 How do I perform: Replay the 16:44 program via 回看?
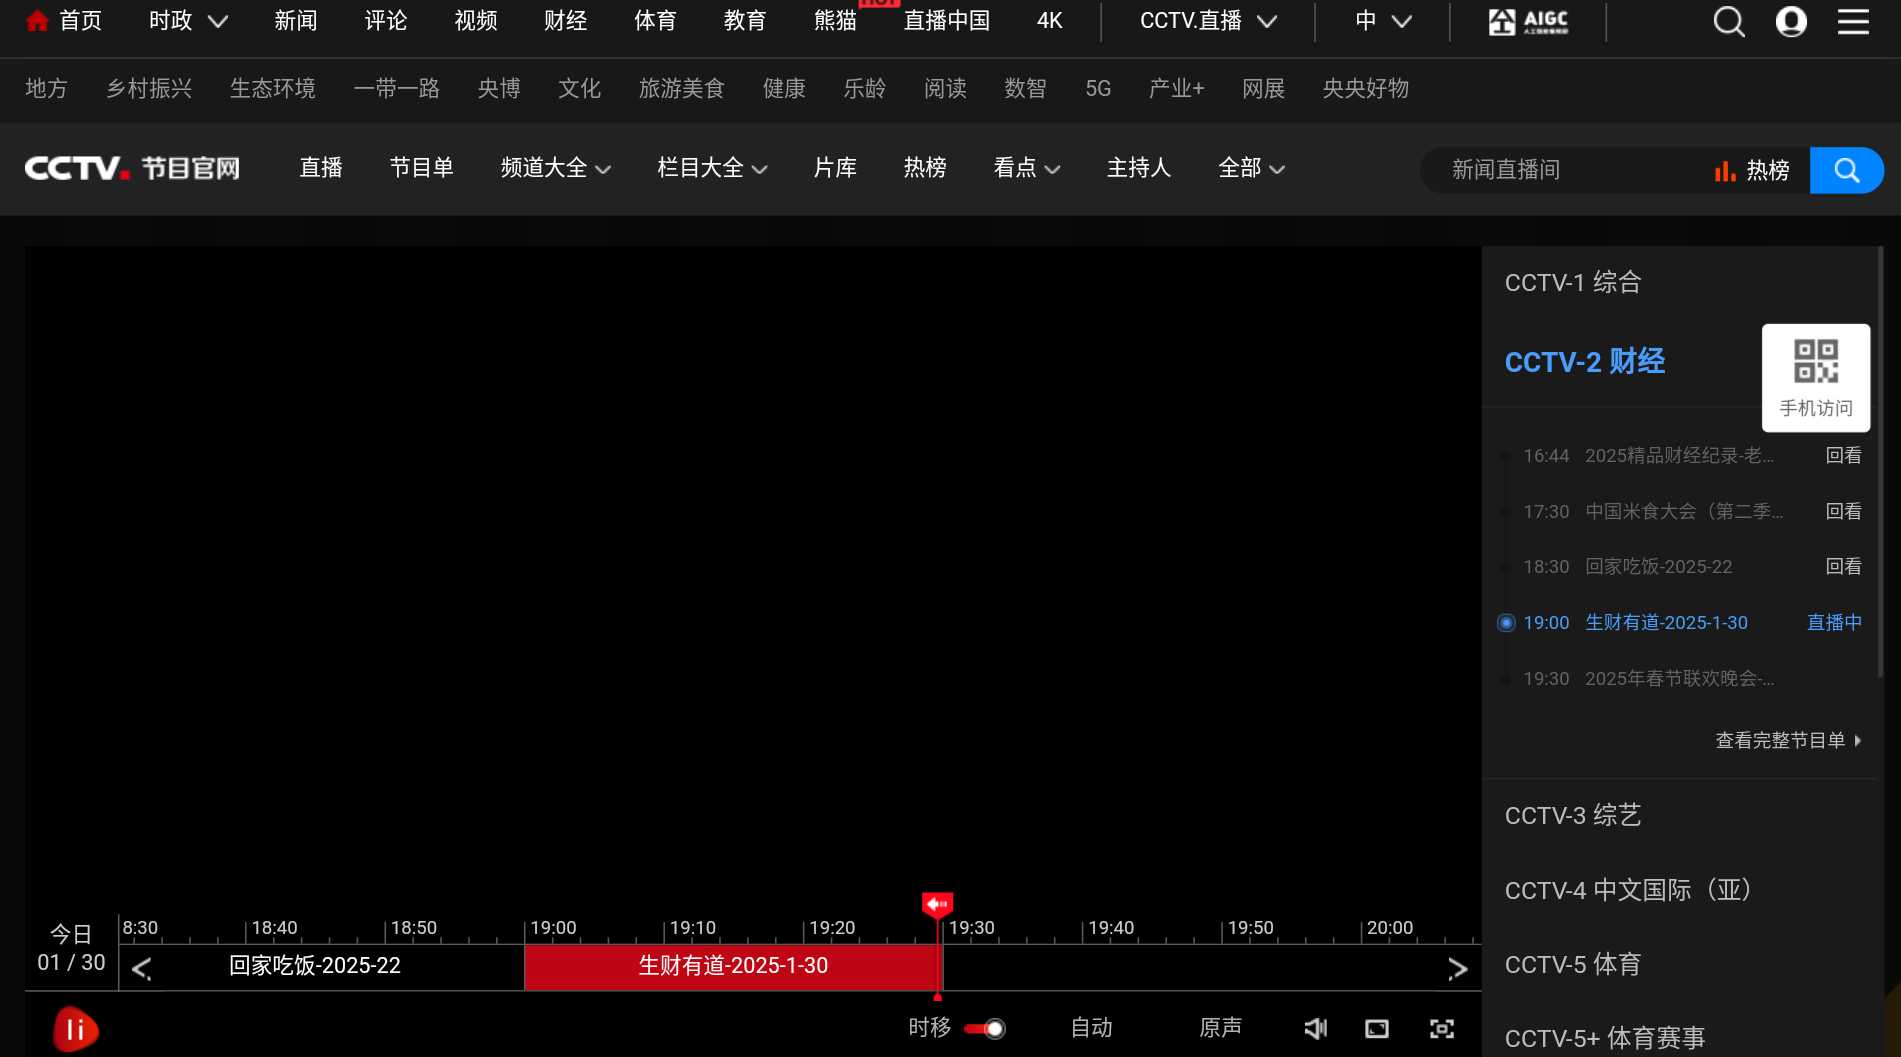pos(1843,456)
